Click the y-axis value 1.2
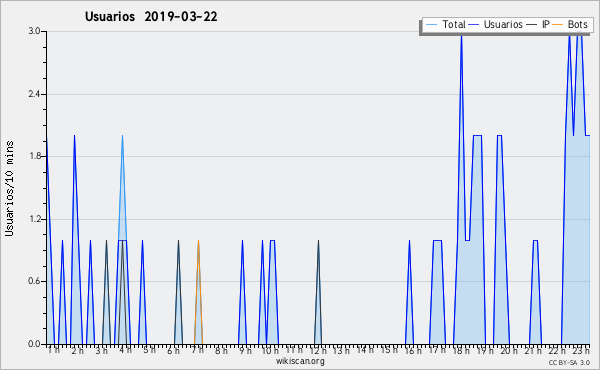The image size is (600, 370). click(x=34, y=219)
